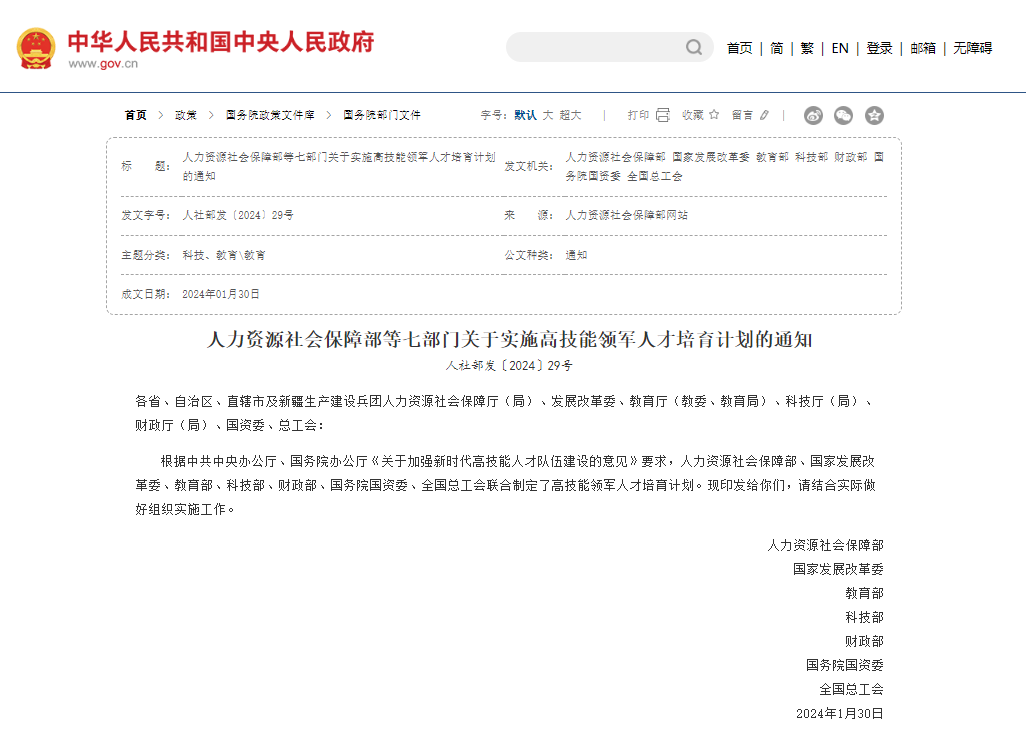This screenshot has width=1026, height=732.
Task: Click the message pencil icon
Action: [764, 115]
